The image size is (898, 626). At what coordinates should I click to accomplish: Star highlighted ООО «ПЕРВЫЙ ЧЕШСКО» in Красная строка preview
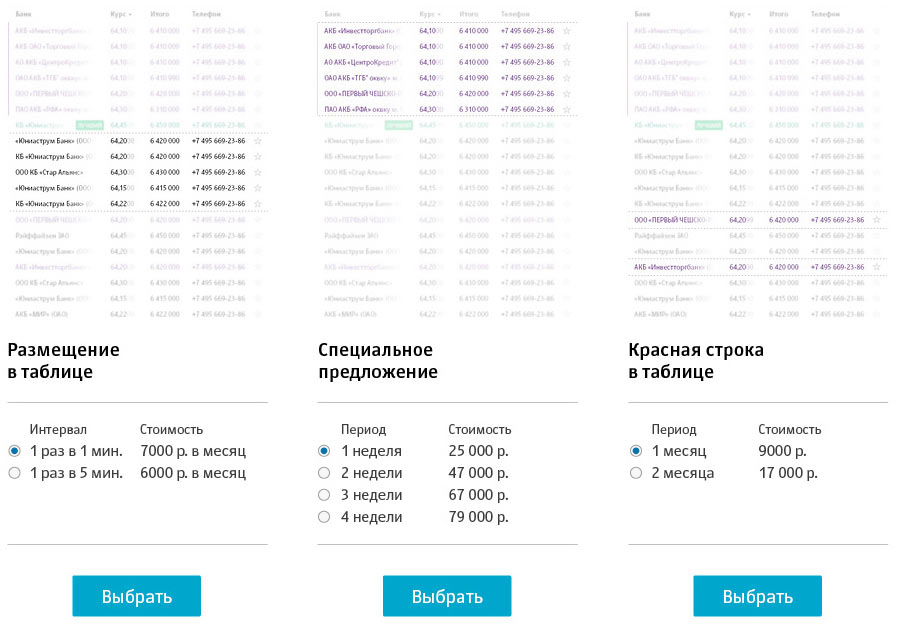877,219
